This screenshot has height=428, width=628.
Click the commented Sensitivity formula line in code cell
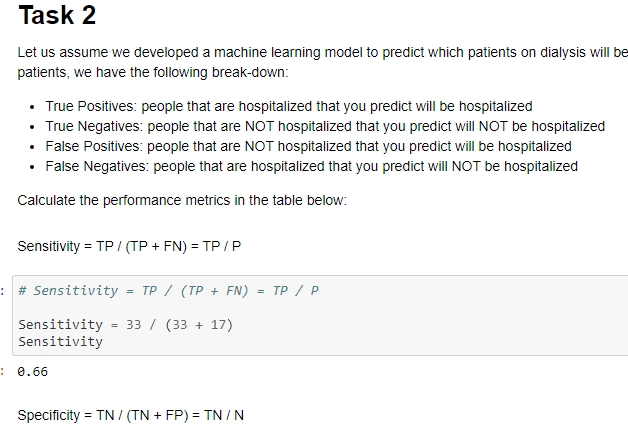point(169,291)
